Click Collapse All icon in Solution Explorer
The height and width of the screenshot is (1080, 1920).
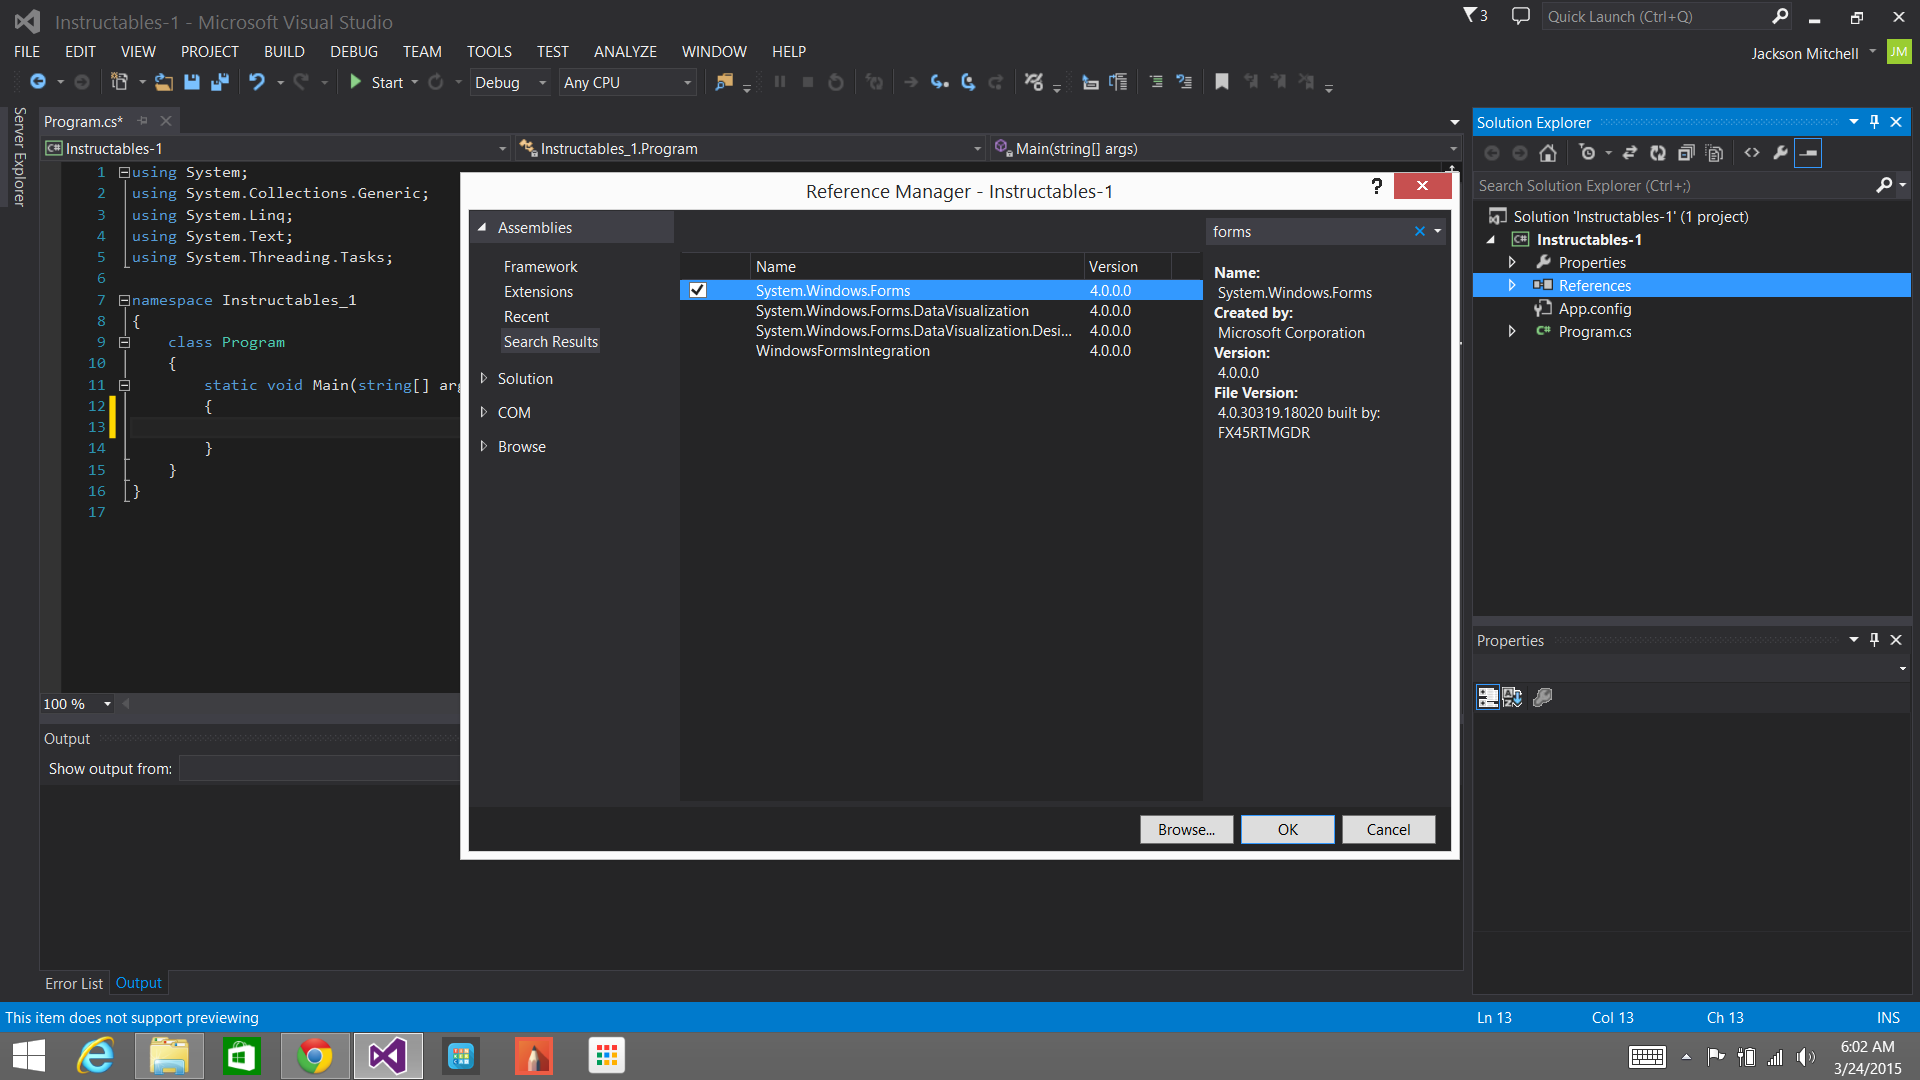click(1686, 153)
